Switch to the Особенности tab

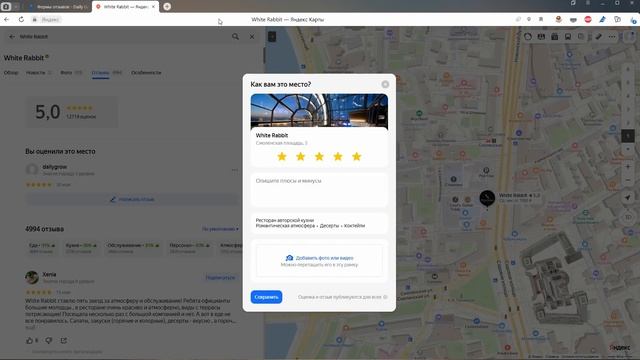[x=146, y=73]
